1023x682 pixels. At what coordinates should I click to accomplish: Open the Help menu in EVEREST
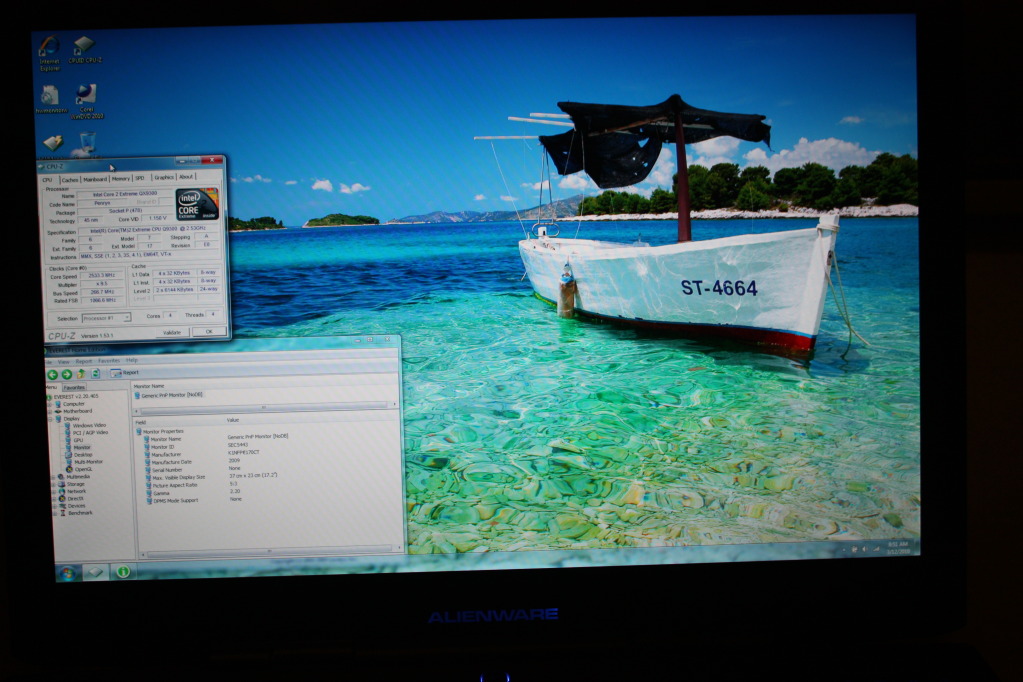[x=132, y=360]
